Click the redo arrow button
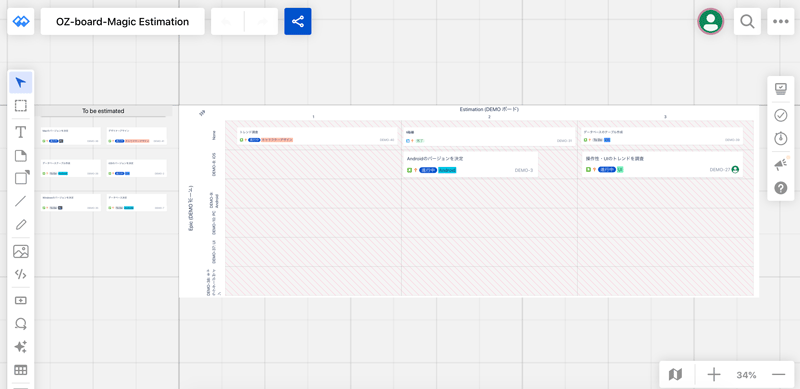800x389 pixels. (x=261, y=21)
